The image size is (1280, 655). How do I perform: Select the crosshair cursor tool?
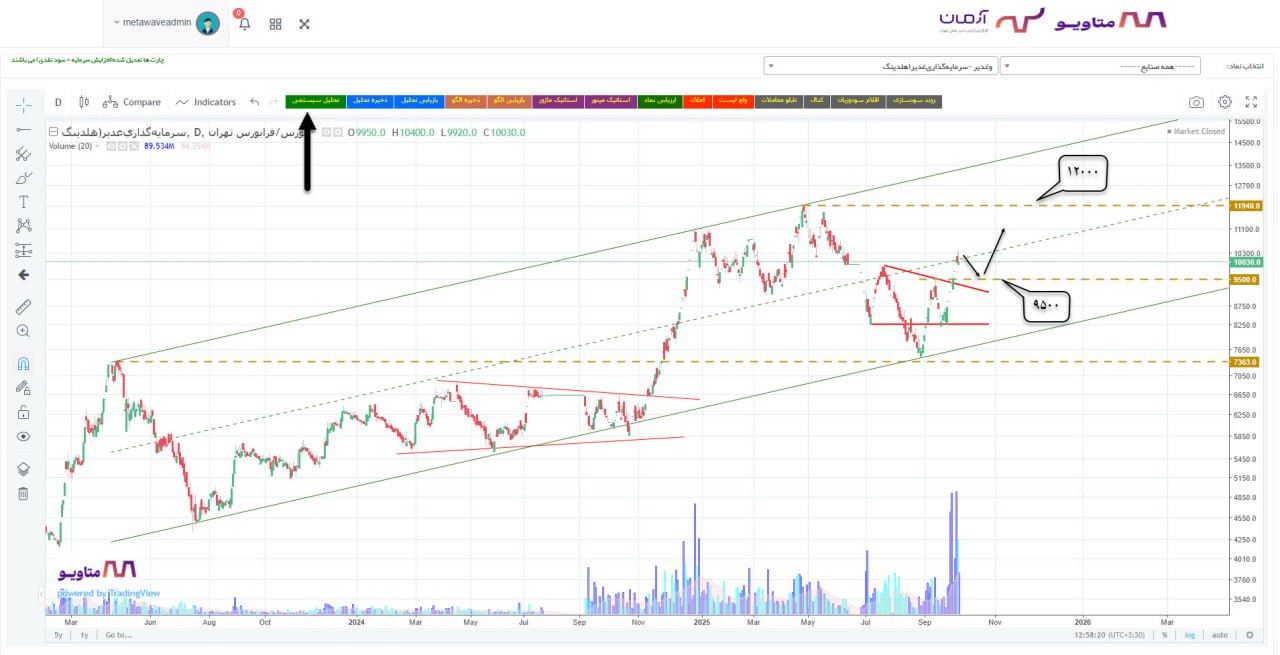(x=23, y=105)
